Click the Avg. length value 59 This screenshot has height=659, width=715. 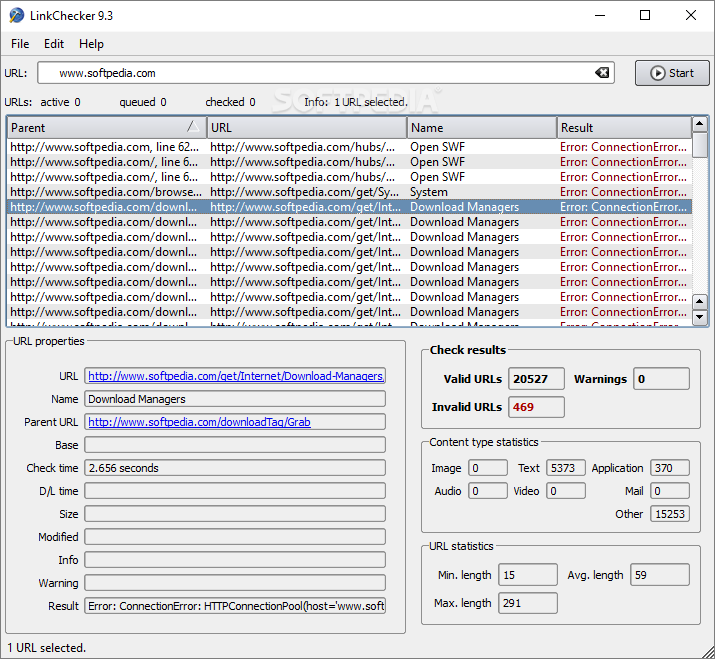(x=660, y=575)
